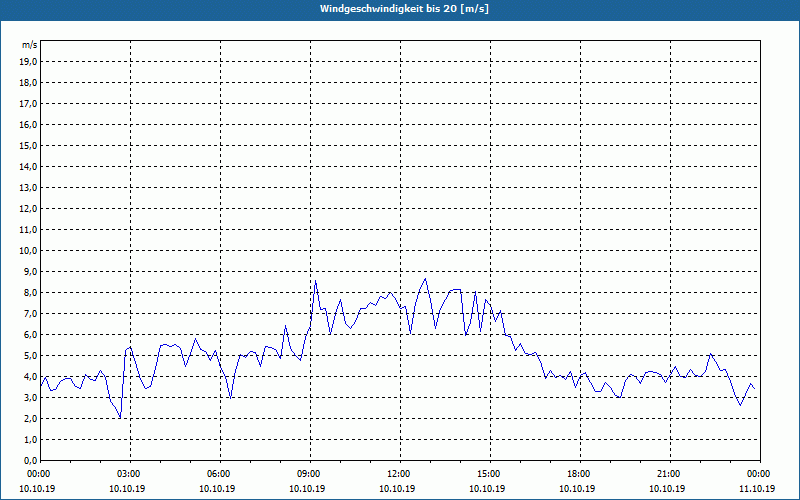Select the '10,0' y-axis value
This screenshot has height=500, width=800.
coord(28,251)
